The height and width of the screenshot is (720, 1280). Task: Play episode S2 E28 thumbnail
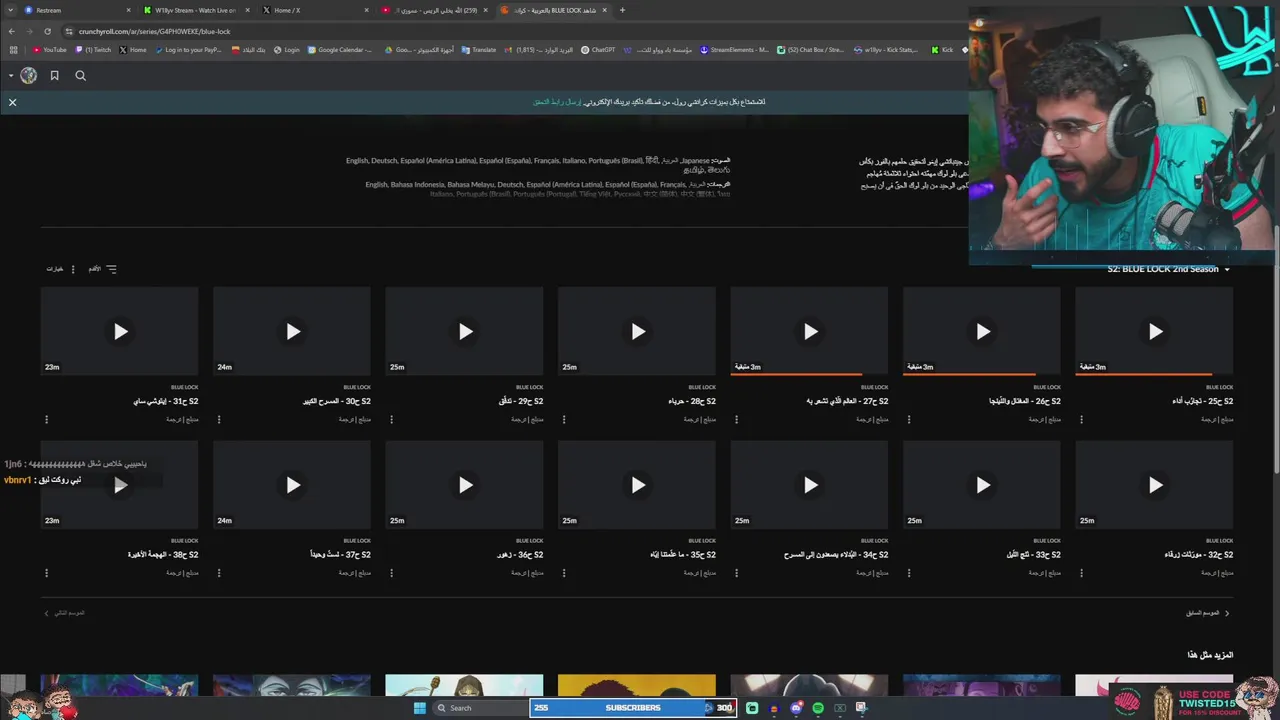pyautogui.click(x=637, y=331)
